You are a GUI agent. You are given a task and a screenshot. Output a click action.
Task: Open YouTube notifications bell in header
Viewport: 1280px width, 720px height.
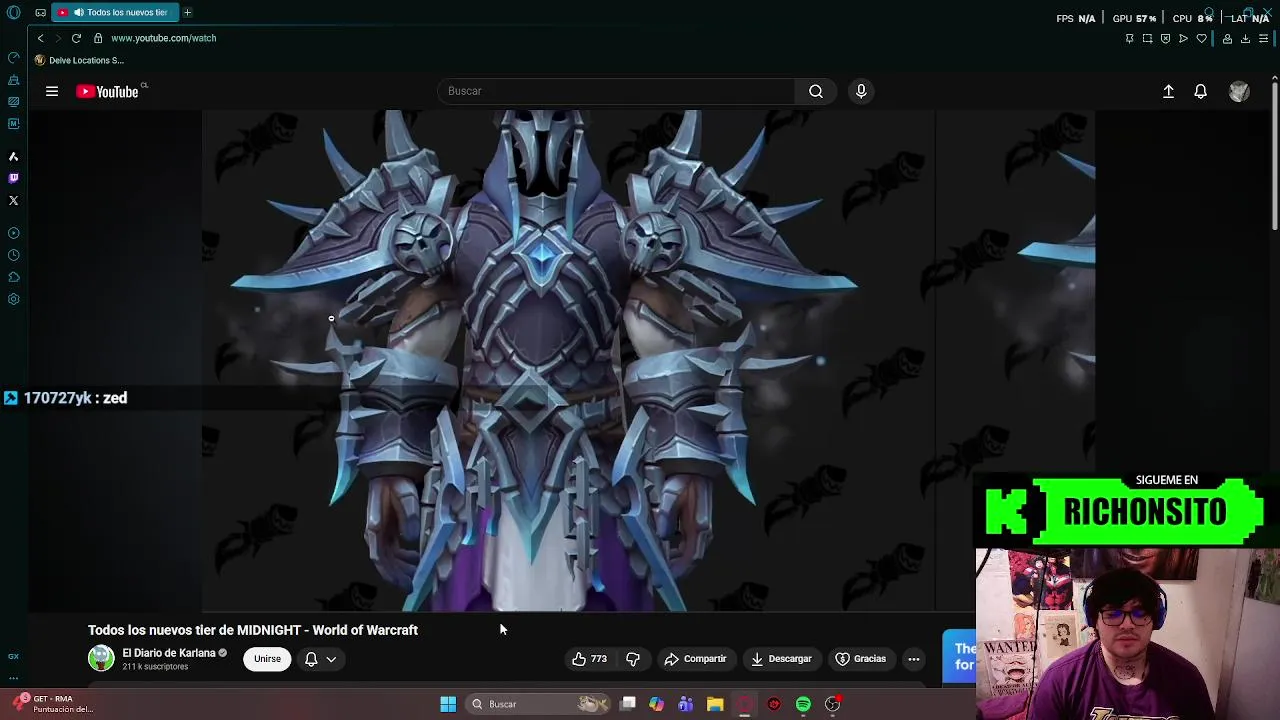click(1201, 91)
